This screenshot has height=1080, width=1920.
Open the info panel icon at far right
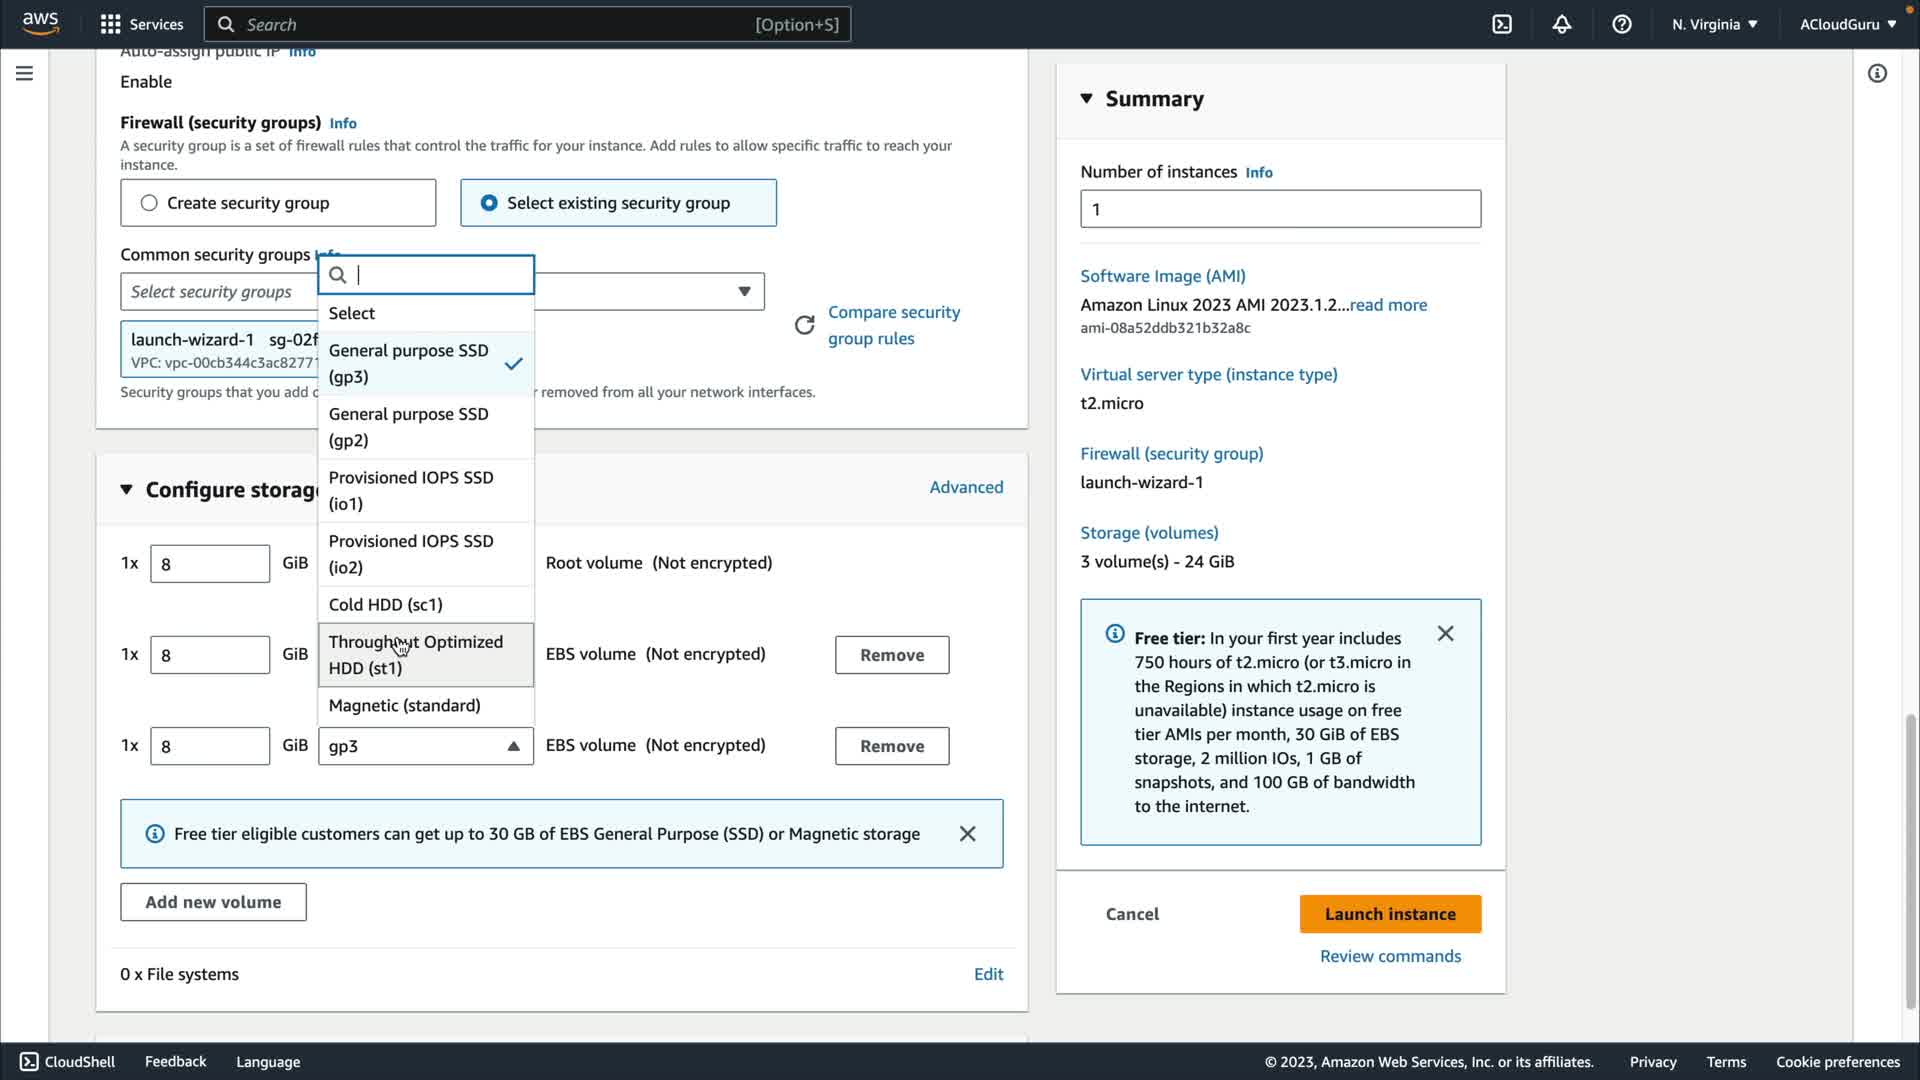(x=1877, y=73)
